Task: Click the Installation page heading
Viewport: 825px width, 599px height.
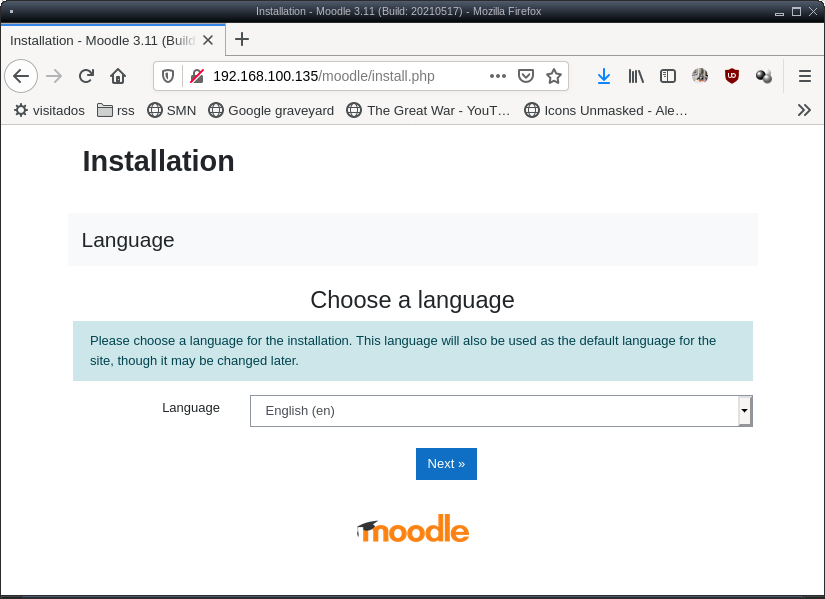Action: pyautogui.click(x=158, y=161)
